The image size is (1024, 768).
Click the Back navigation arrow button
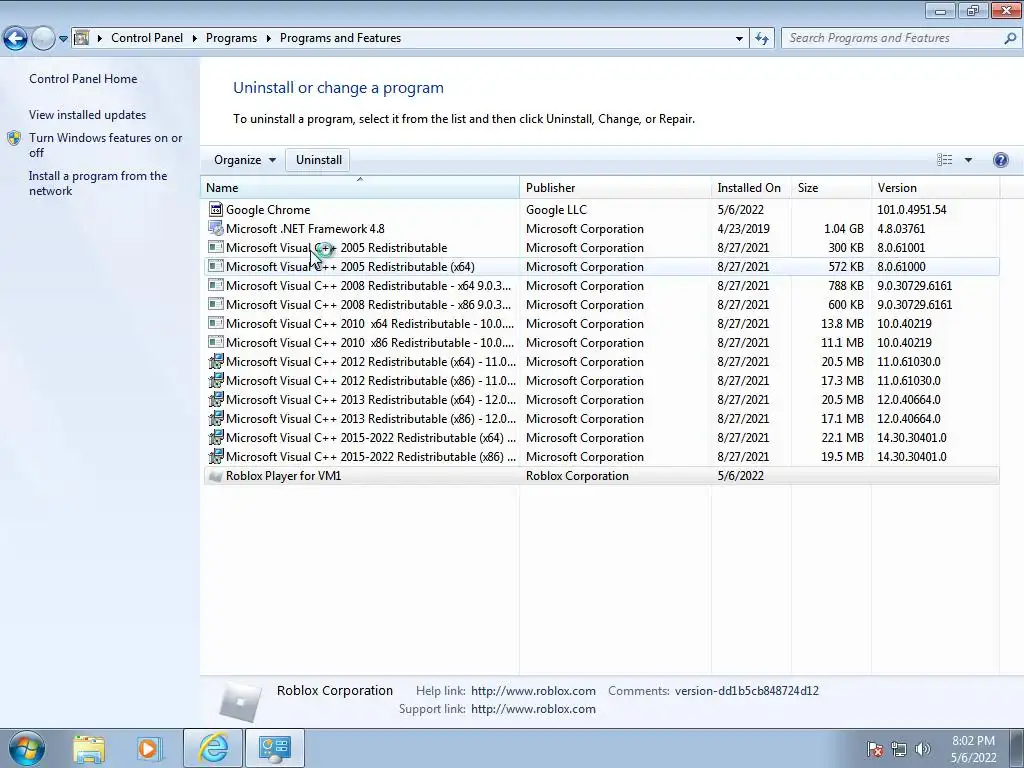coord(16,39)
